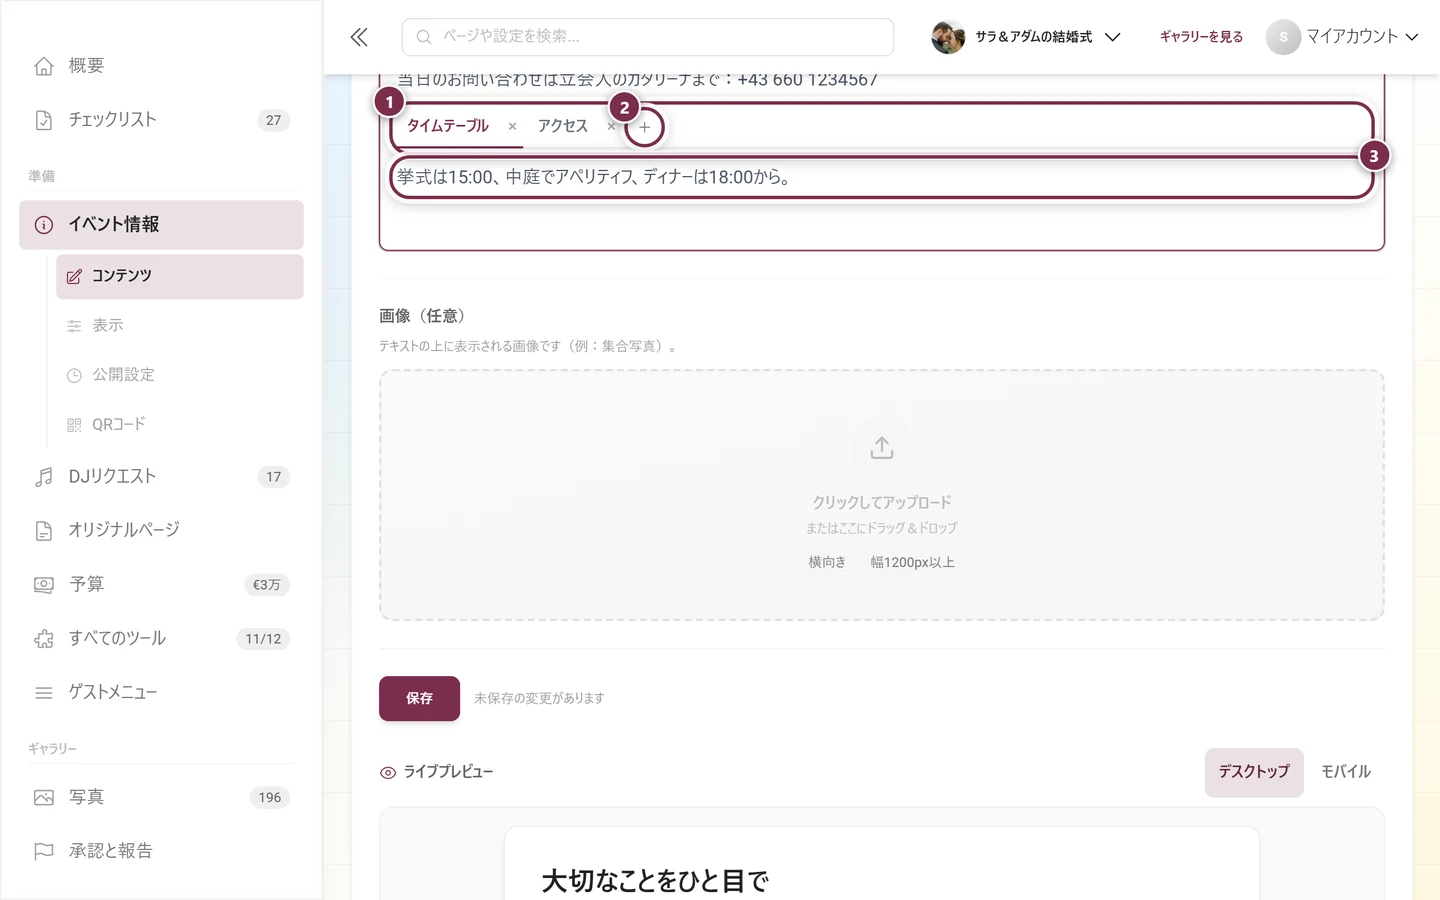The image size is (1440, 900).
Task: Open the 概要 overview page
Action: click(161, 66)
